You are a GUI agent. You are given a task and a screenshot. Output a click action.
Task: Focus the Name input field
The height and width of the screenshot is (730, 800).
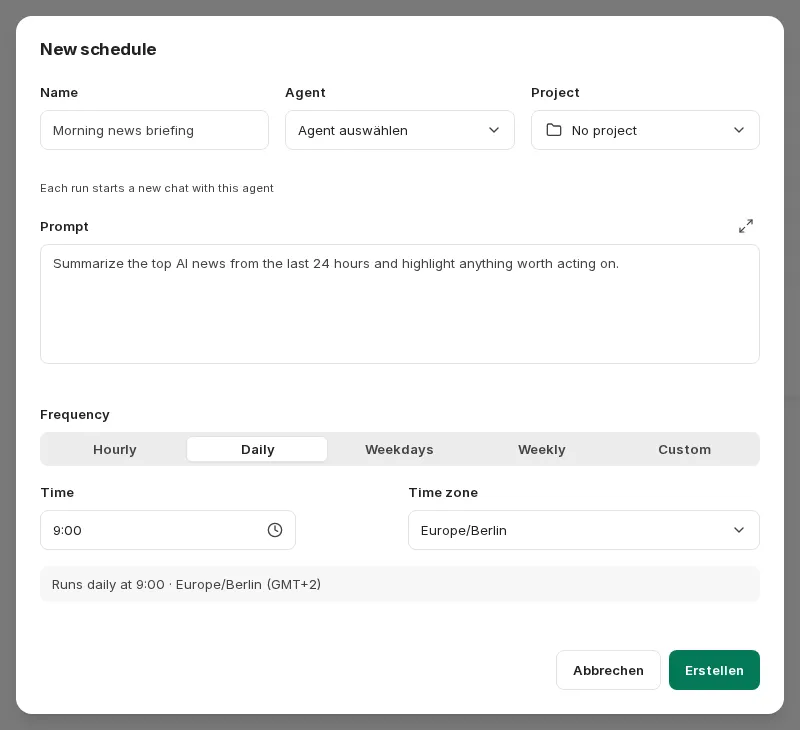(x=154, y=130)
